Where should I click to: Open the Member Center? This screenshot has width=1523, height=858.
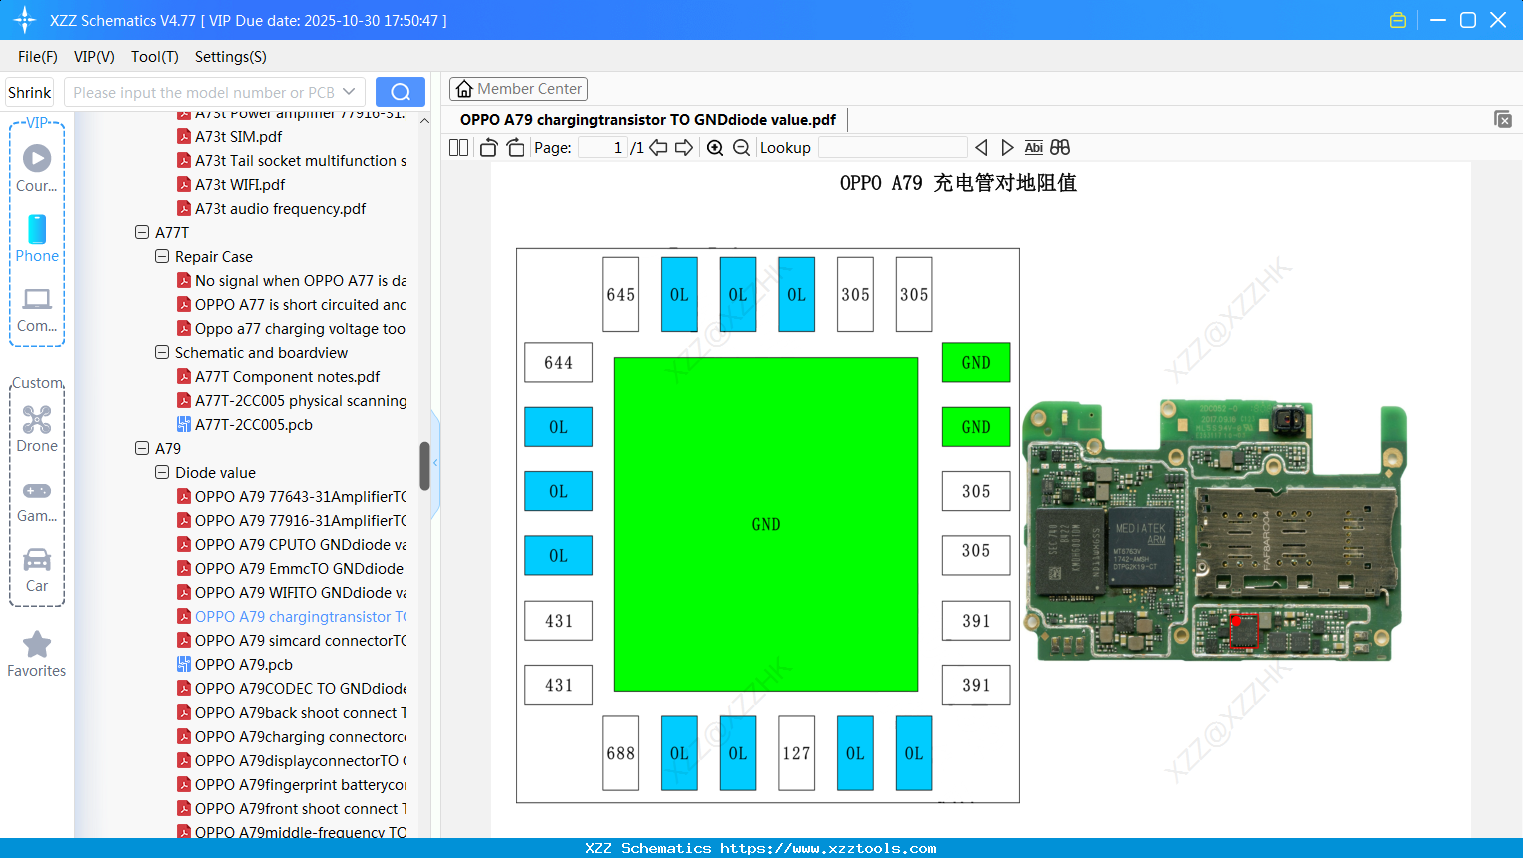518,88
